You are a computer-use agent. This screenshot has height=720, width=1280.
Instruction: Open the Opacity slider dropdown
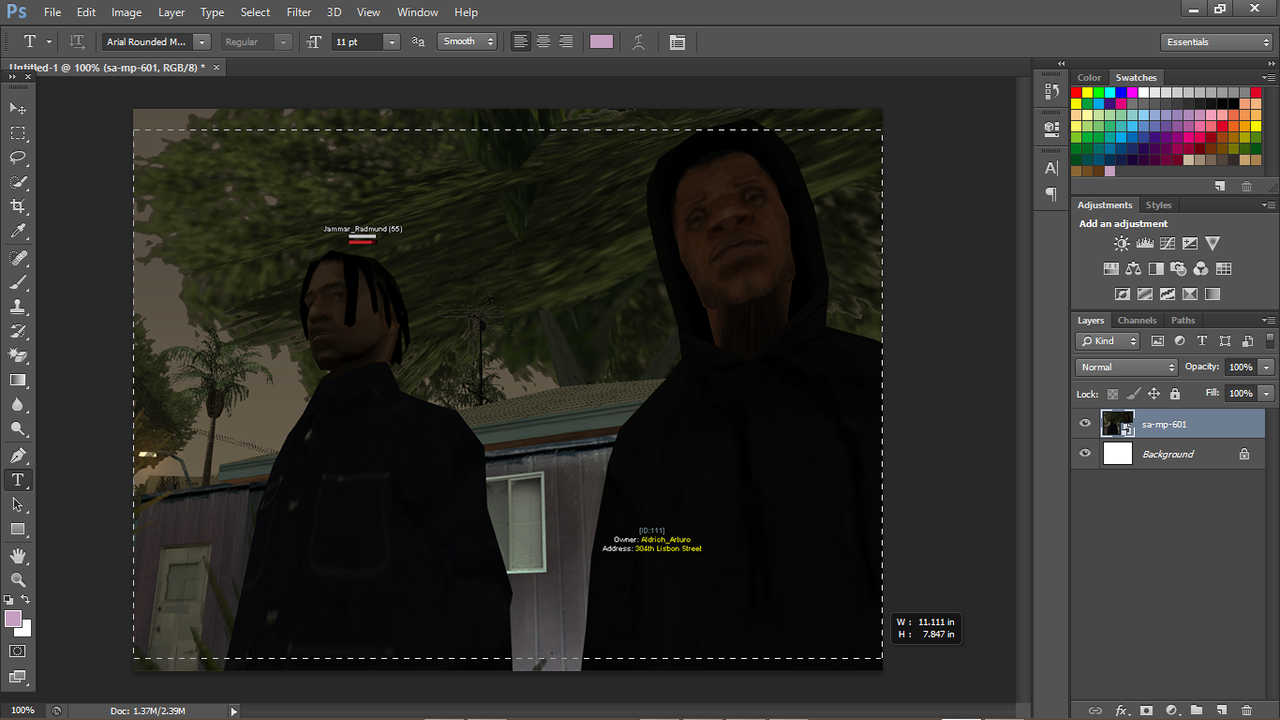1267,367
